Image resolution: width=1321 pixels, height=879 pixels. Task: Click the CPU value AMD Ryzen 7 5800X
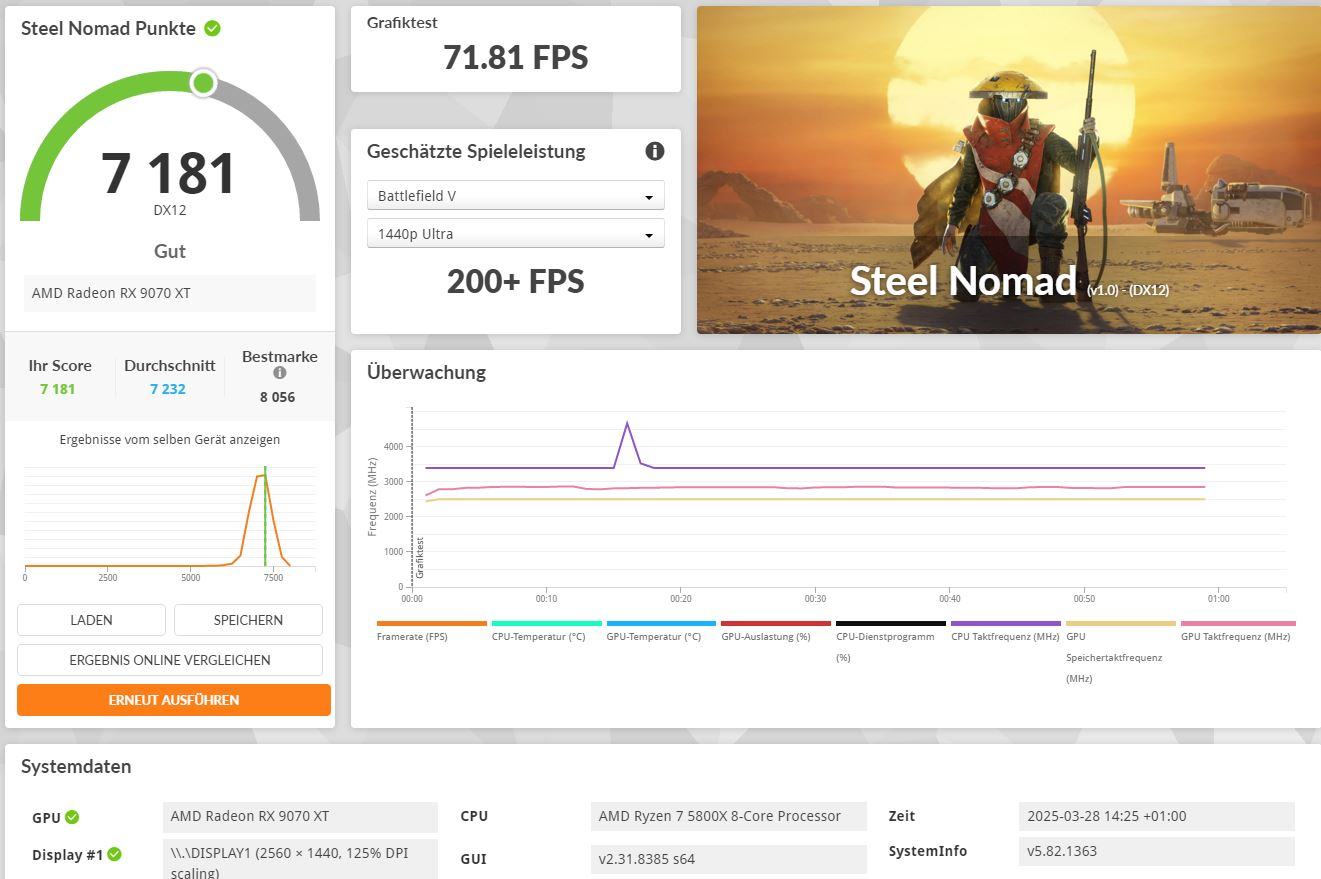(729, 816)
